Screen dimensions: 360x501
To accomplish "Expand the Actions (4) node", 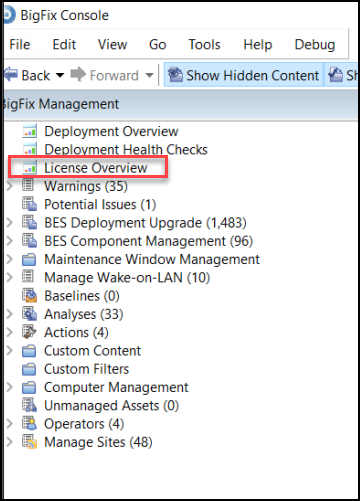I will [10, 332].
